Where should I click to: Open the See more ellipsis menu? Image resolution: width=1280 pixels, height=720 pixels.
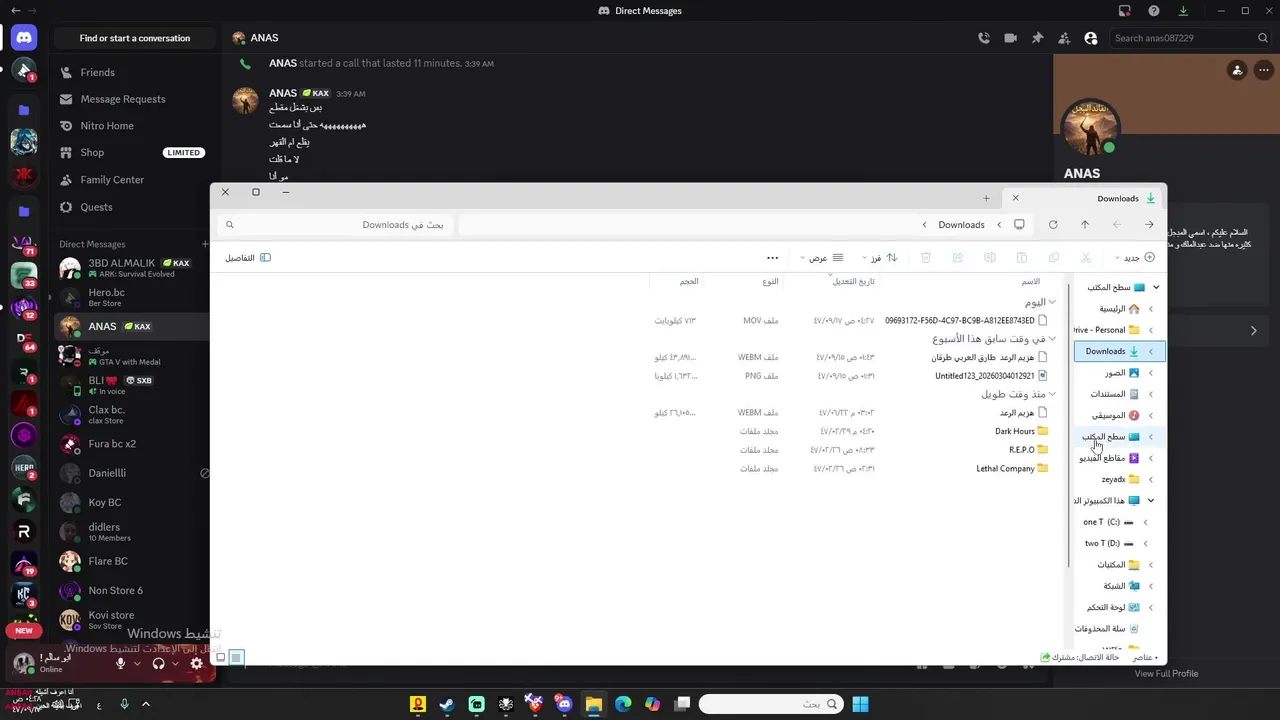(772, 258)
